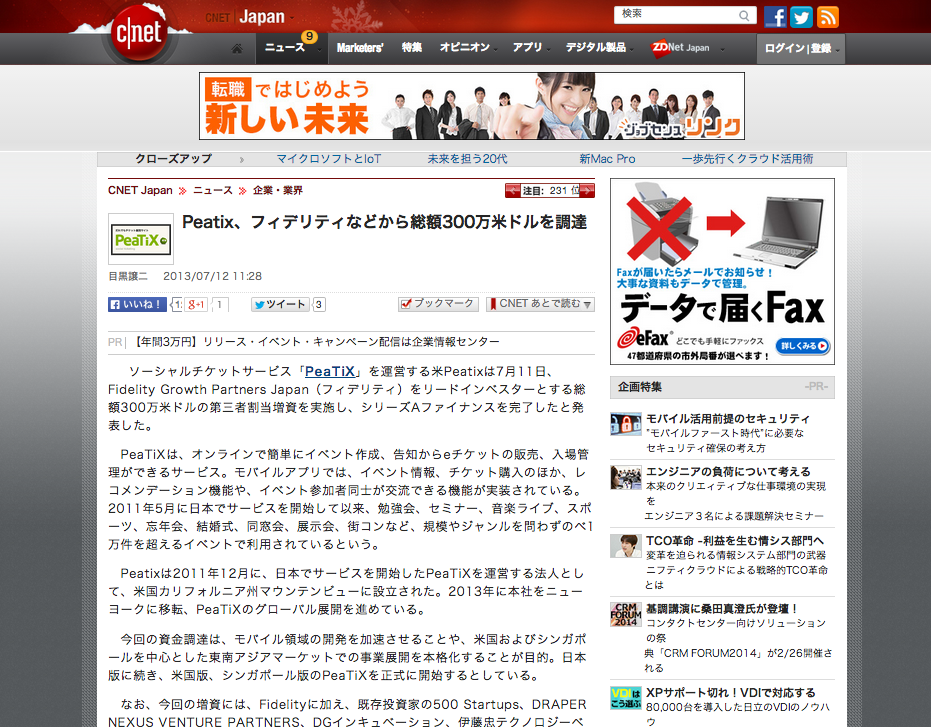
Task: Open the Marketers' nav item
Action: click(360, 48)
